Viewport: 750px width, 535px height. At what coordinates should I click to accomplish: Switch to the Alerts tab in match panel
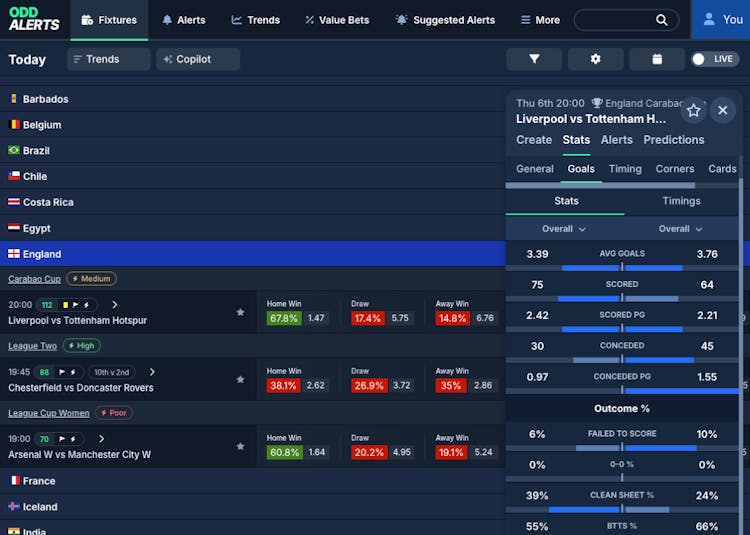point(617,140)
